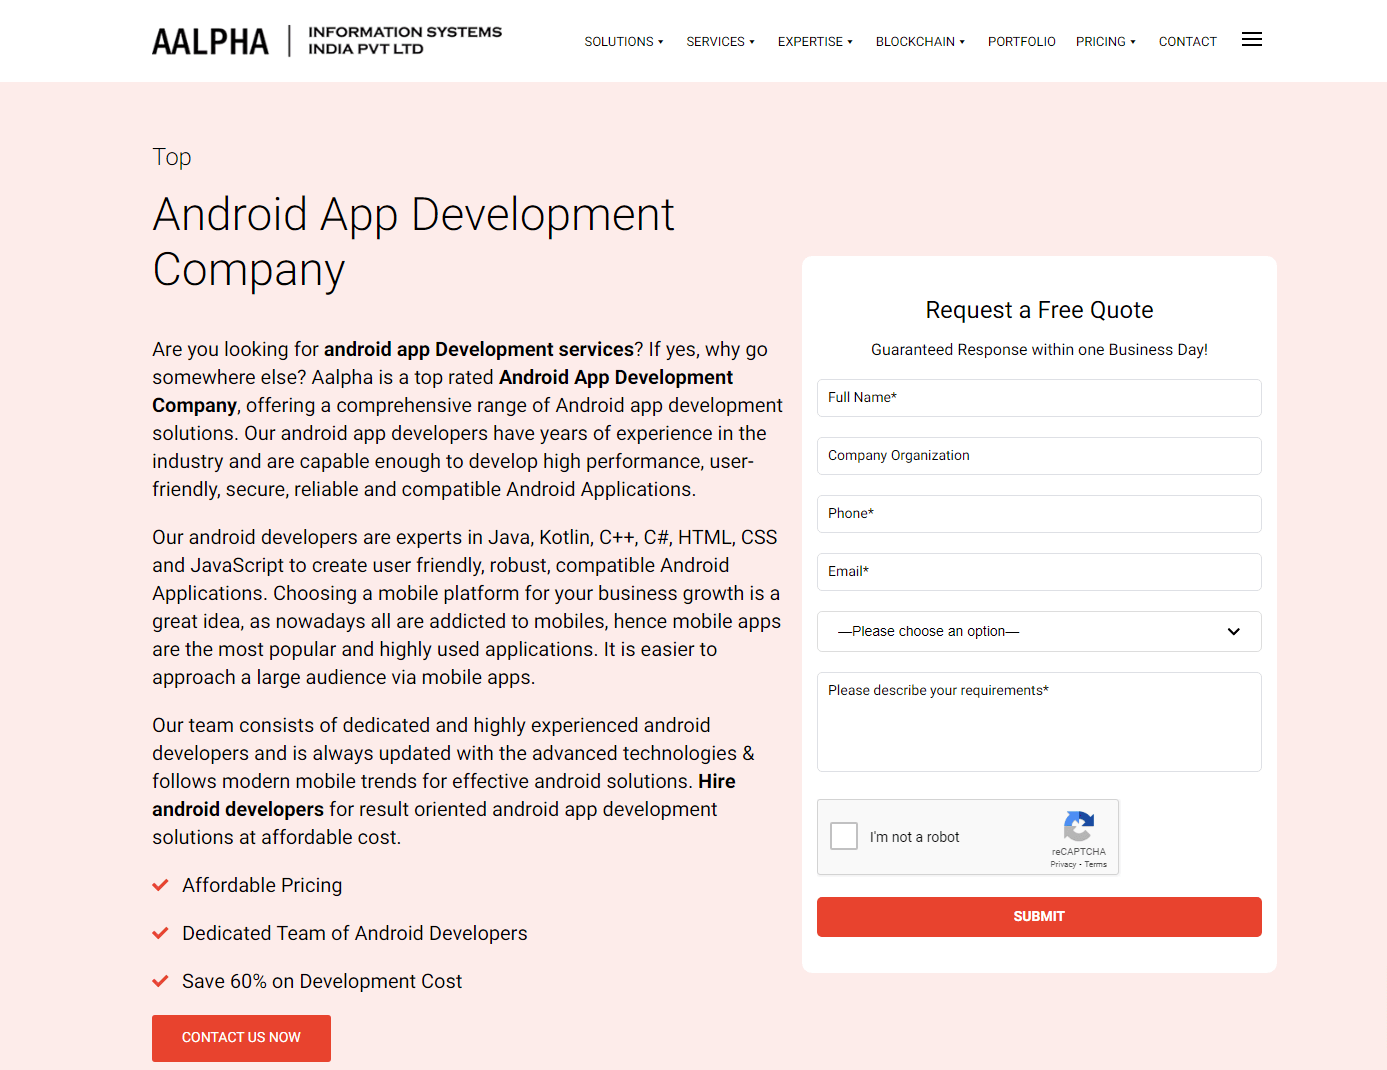Expand the Solutions menu
1387x1070 pixels.
pos(624,42)
